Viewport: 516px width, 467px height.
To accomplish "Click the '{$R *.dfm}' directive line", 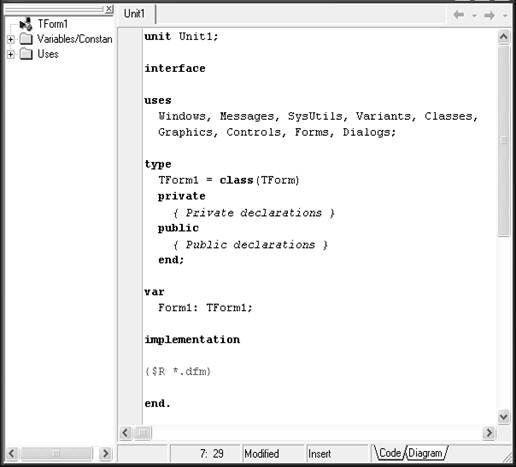I will click(x=178, y=372).
